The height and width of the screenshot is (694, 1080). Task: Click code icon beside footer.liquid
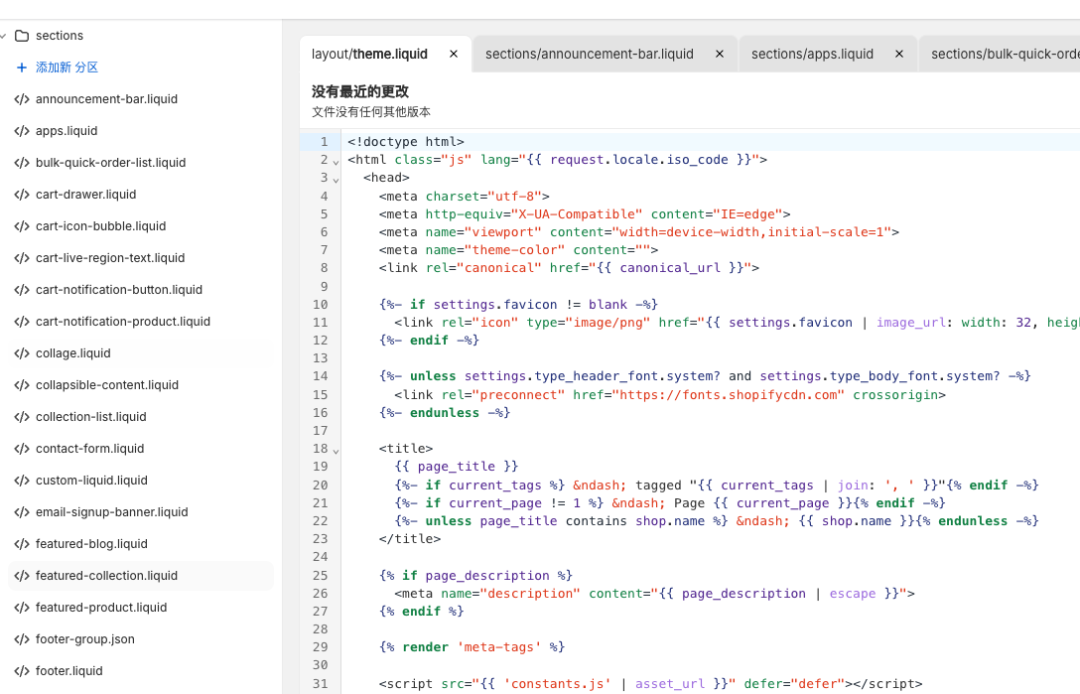pos(22,671)
